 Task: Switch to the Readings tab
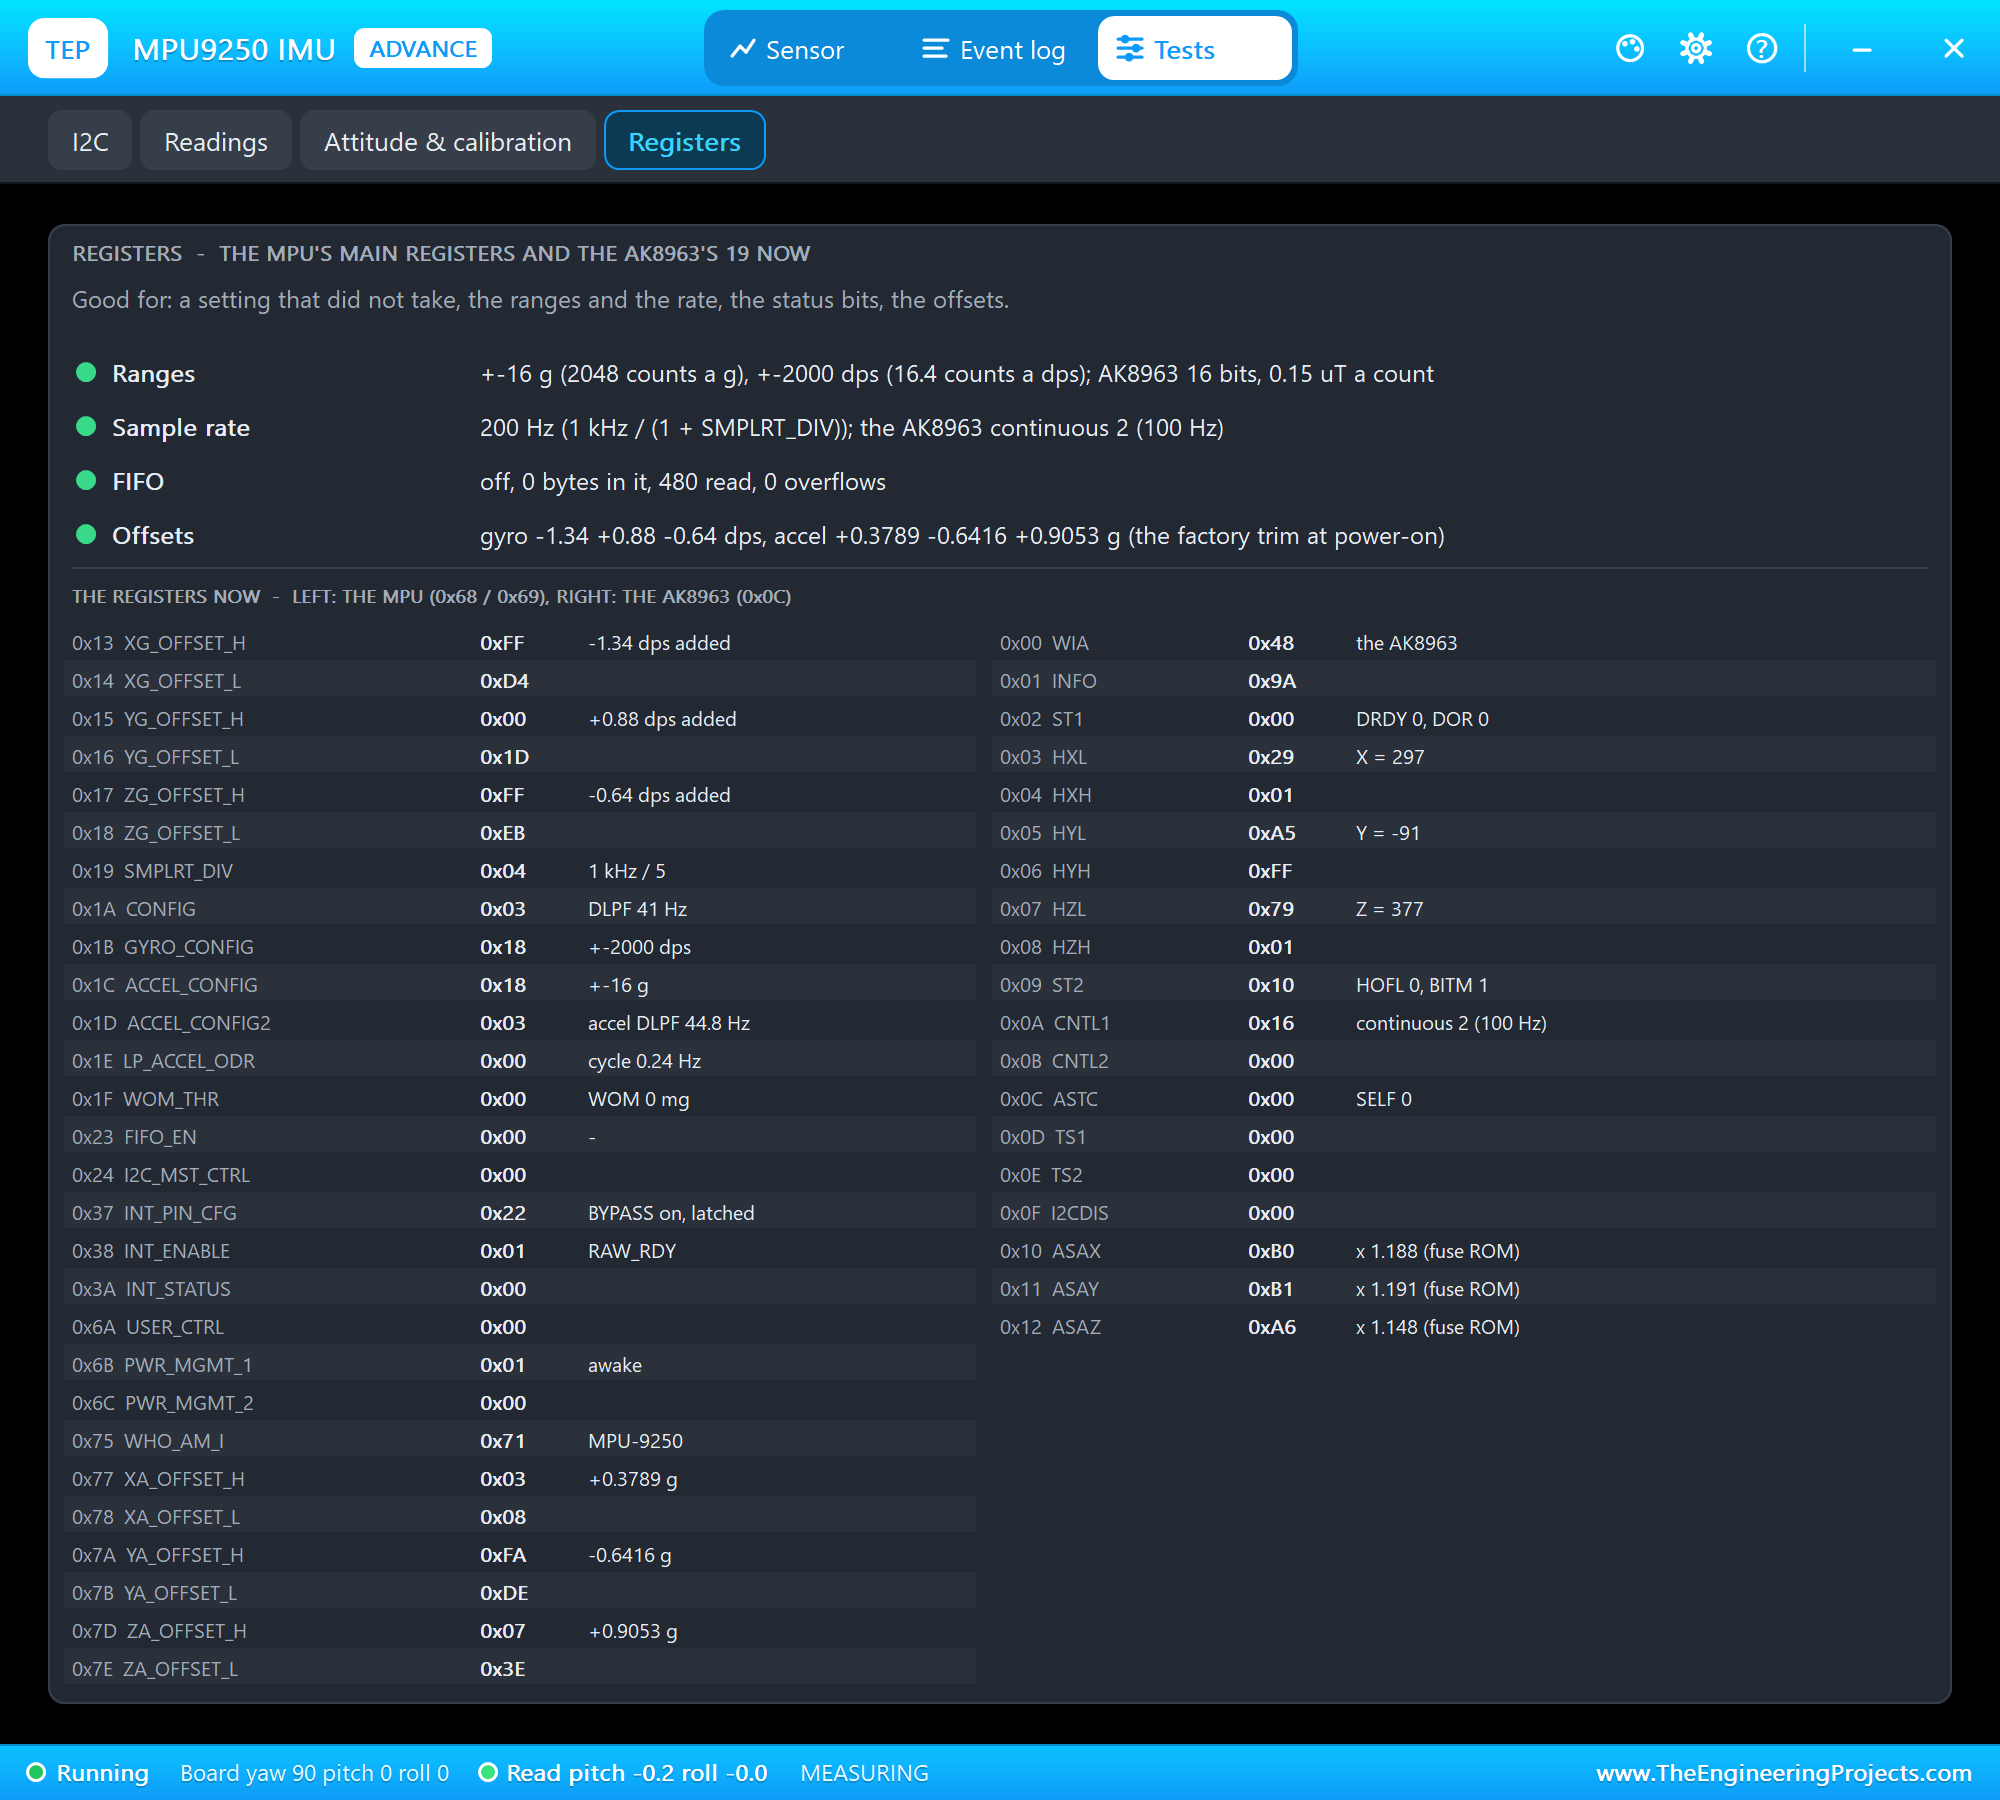tap(216, 141)
